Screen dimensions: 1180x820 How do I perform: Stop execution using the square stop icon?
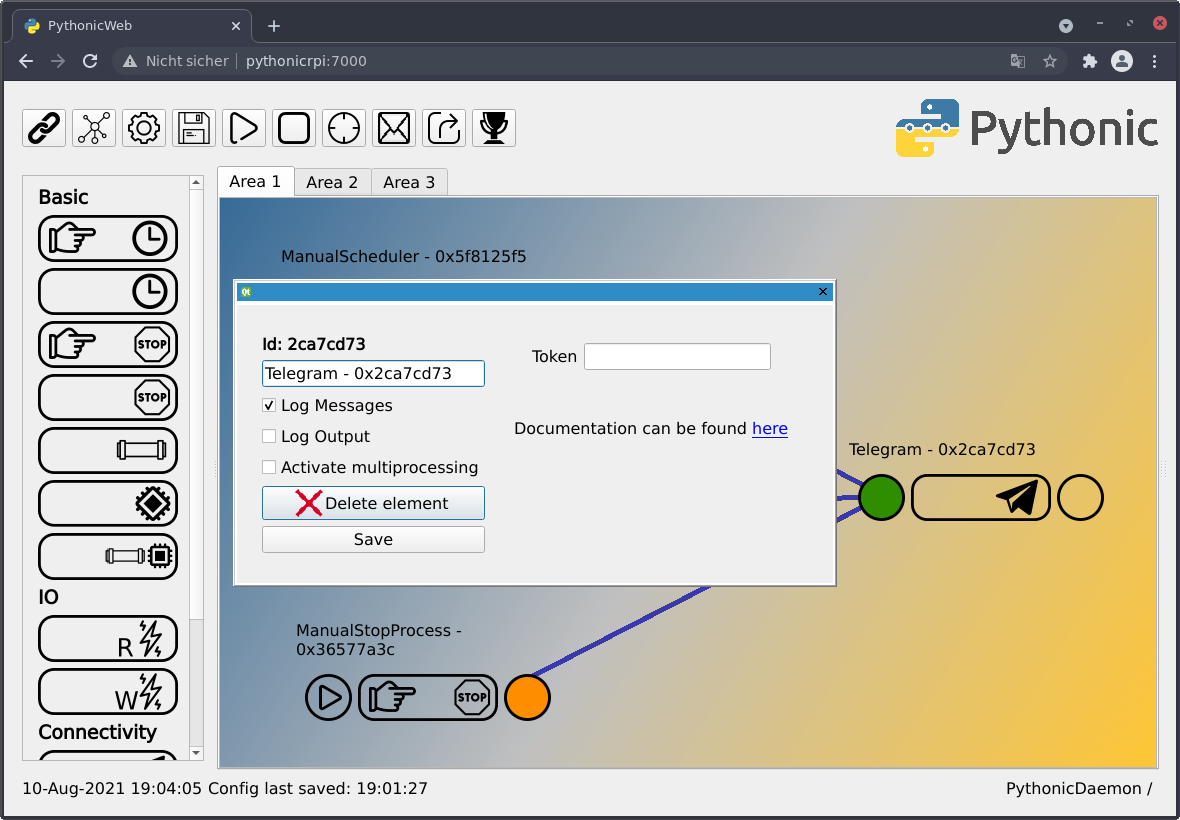(293, 128)
